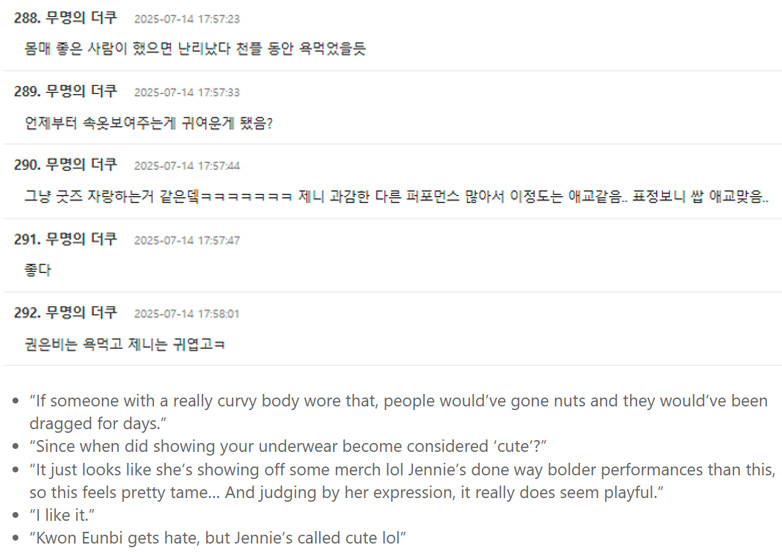This screenshot has height=552, width=782.
Task: Click the 17:58:01 timestamp on comment 292
Action: coord(186,314)
